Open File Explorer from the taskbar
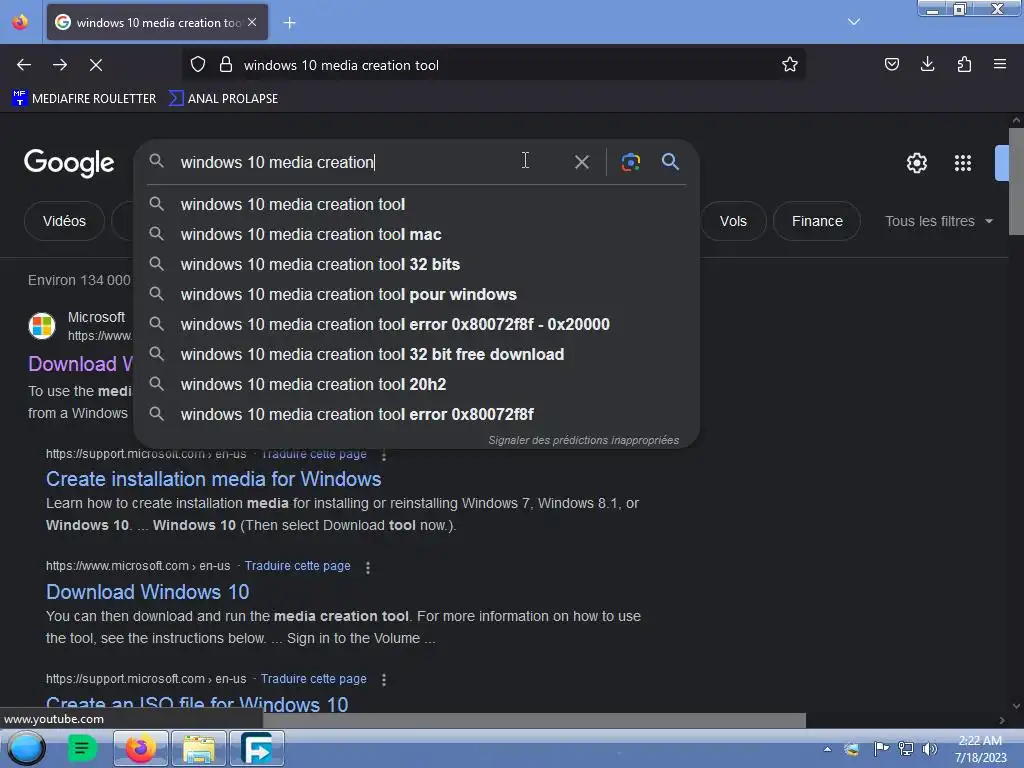The height and width of the screenshot is (768, 1024). pos(199,748)
